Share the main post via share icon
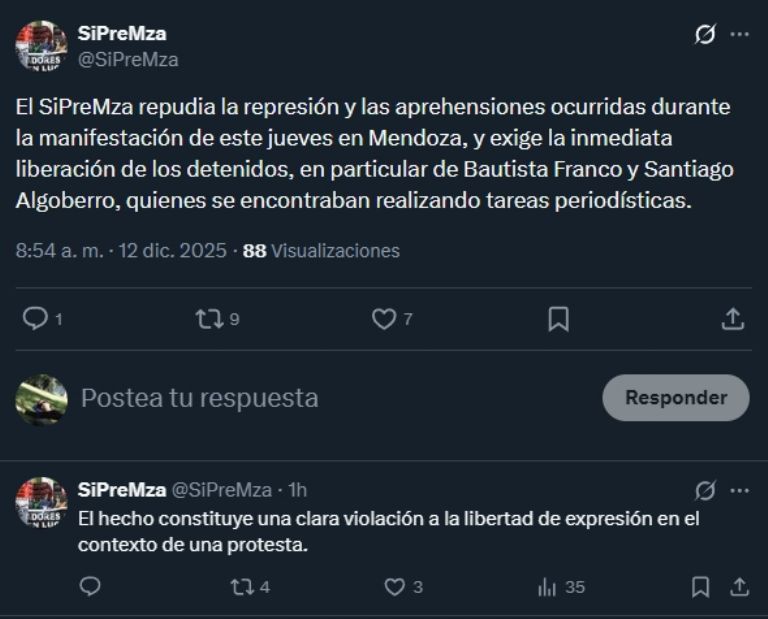768x619 pixels. point(732,319)
